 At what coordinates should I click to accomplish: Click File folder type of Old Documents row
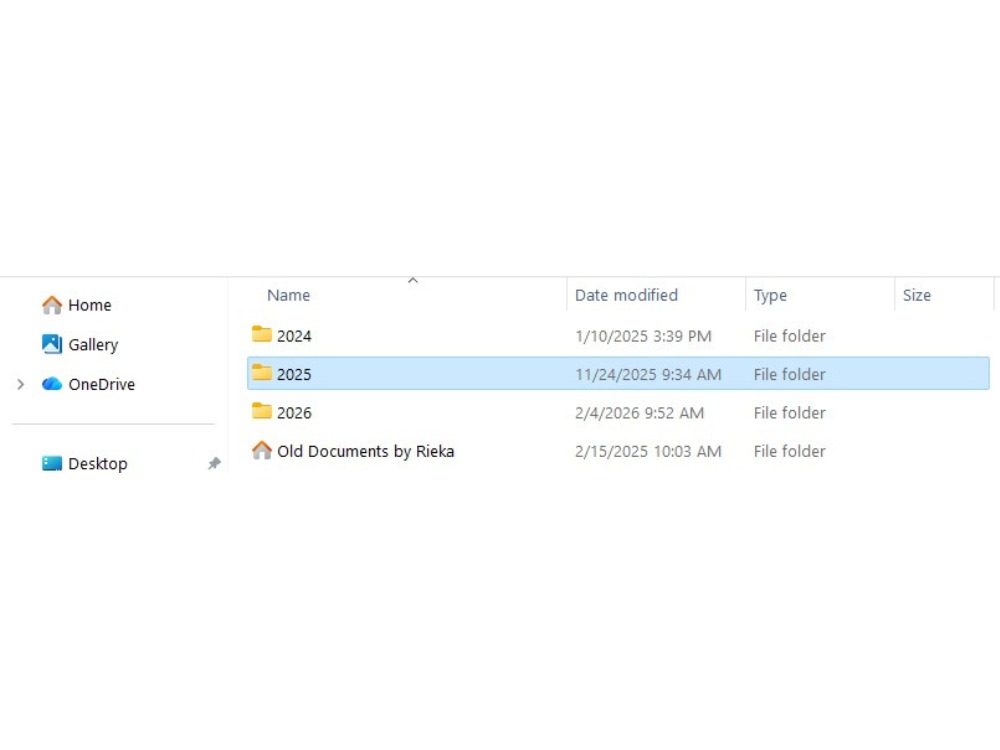[x=790, y=452]
